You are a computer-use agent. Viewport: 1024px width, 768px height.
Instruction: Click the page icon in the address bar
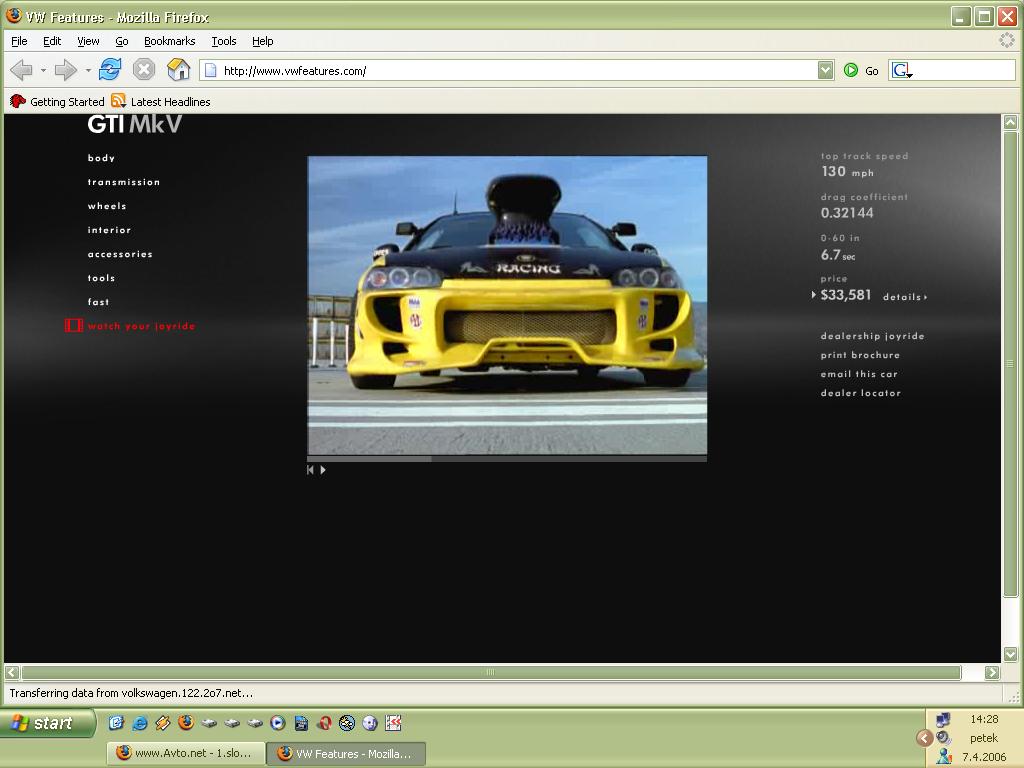tap(210, 71)
